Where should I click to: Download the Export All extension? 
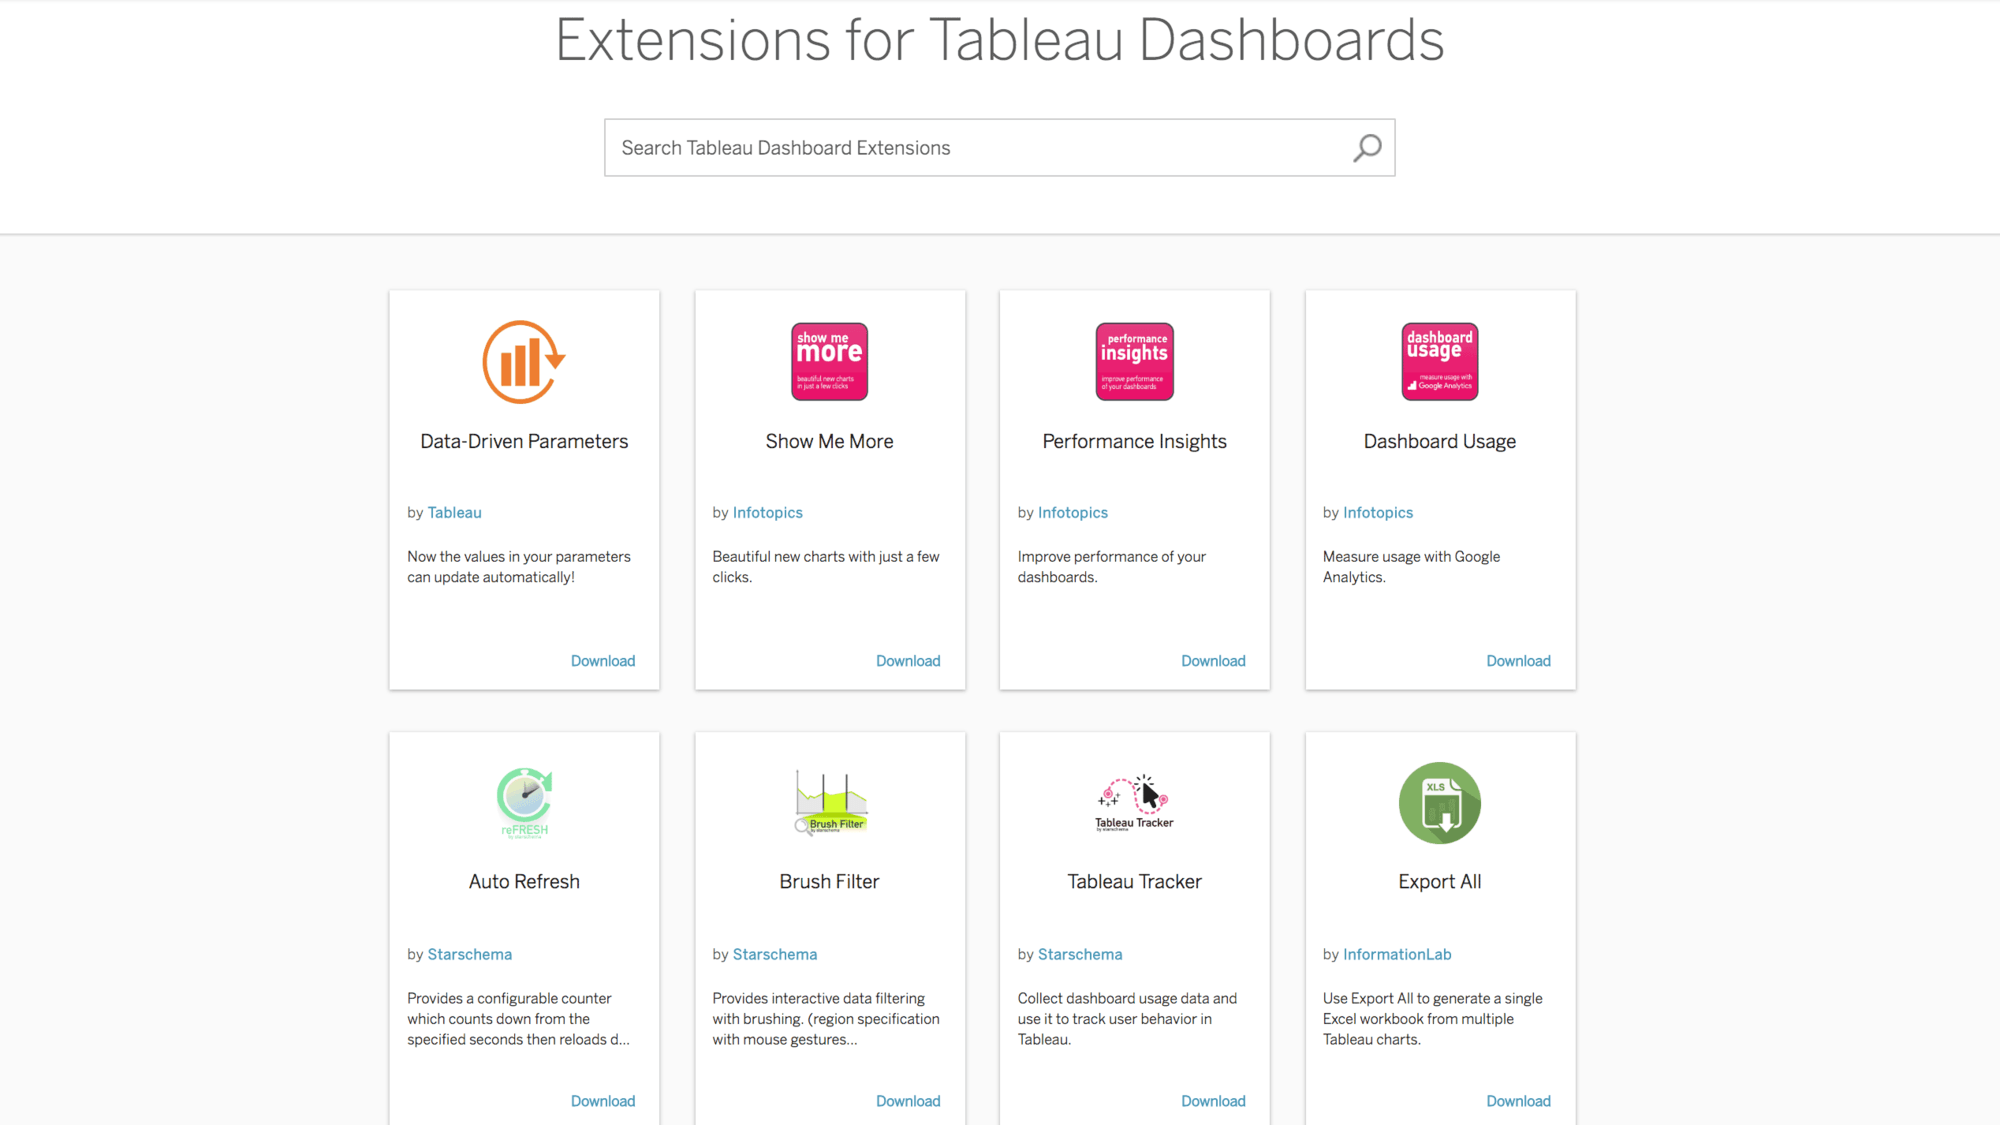pos(1517,1101)
